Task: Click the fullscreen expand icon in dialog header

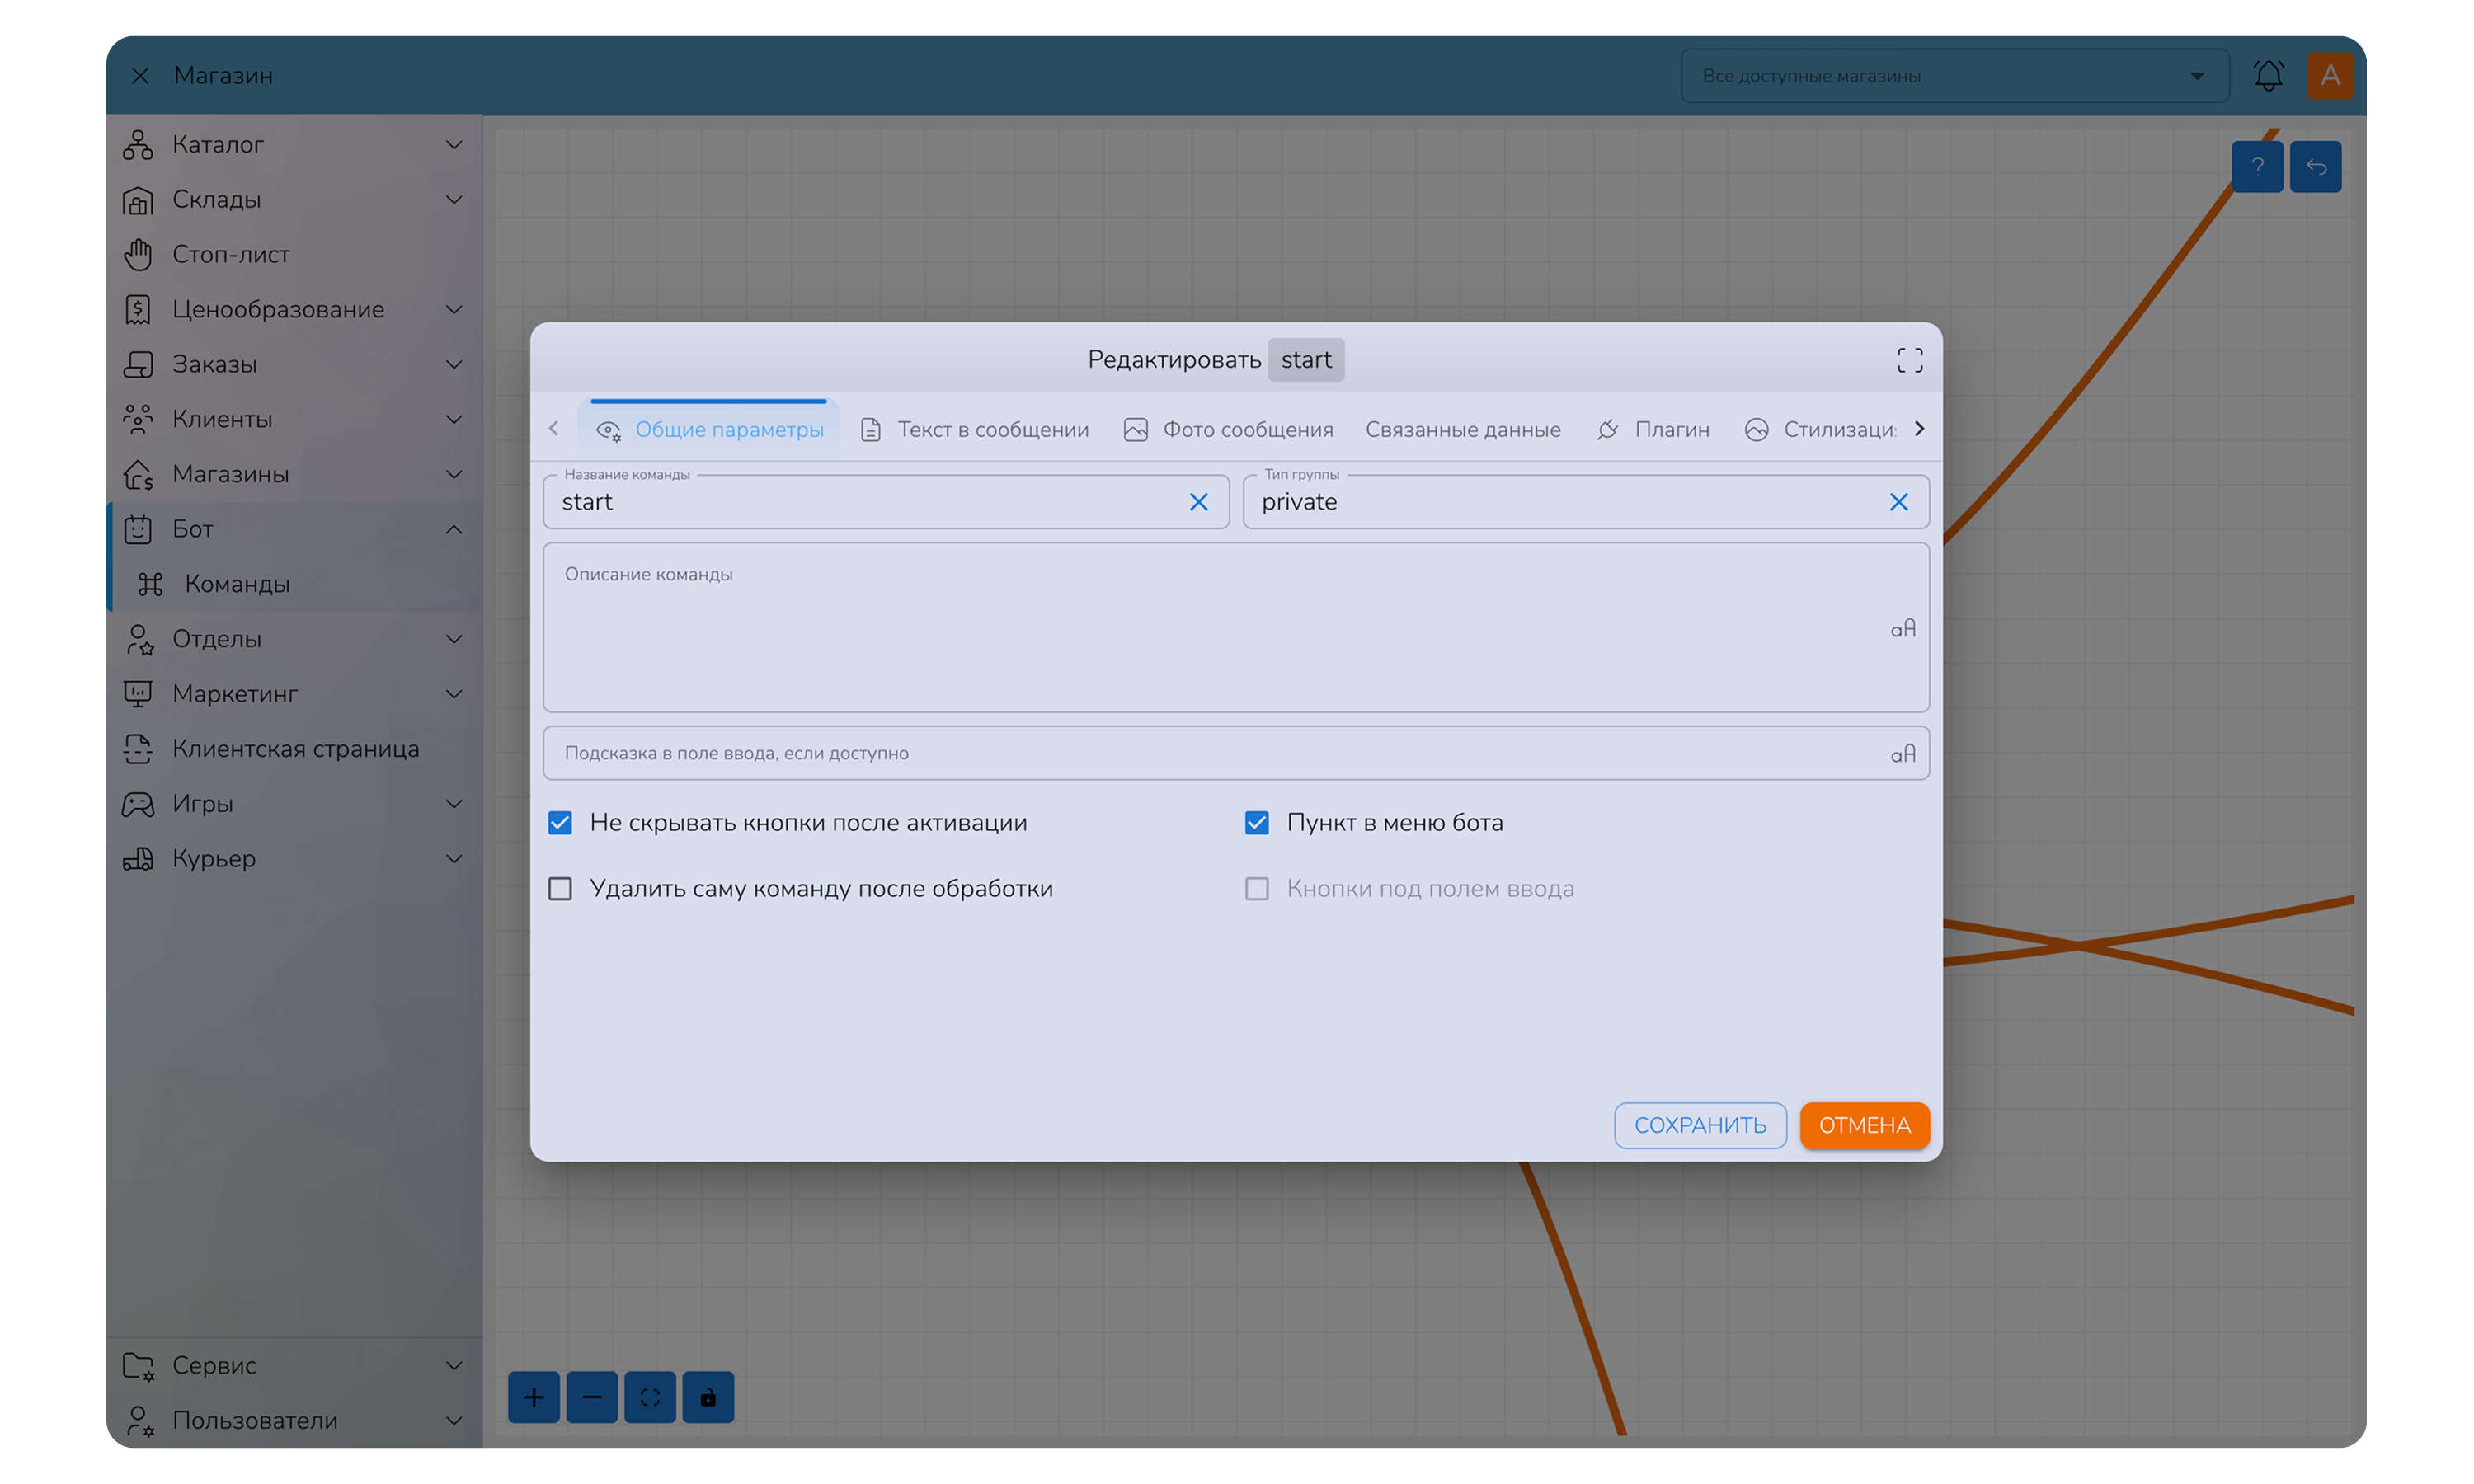Action: (1909, 360)
